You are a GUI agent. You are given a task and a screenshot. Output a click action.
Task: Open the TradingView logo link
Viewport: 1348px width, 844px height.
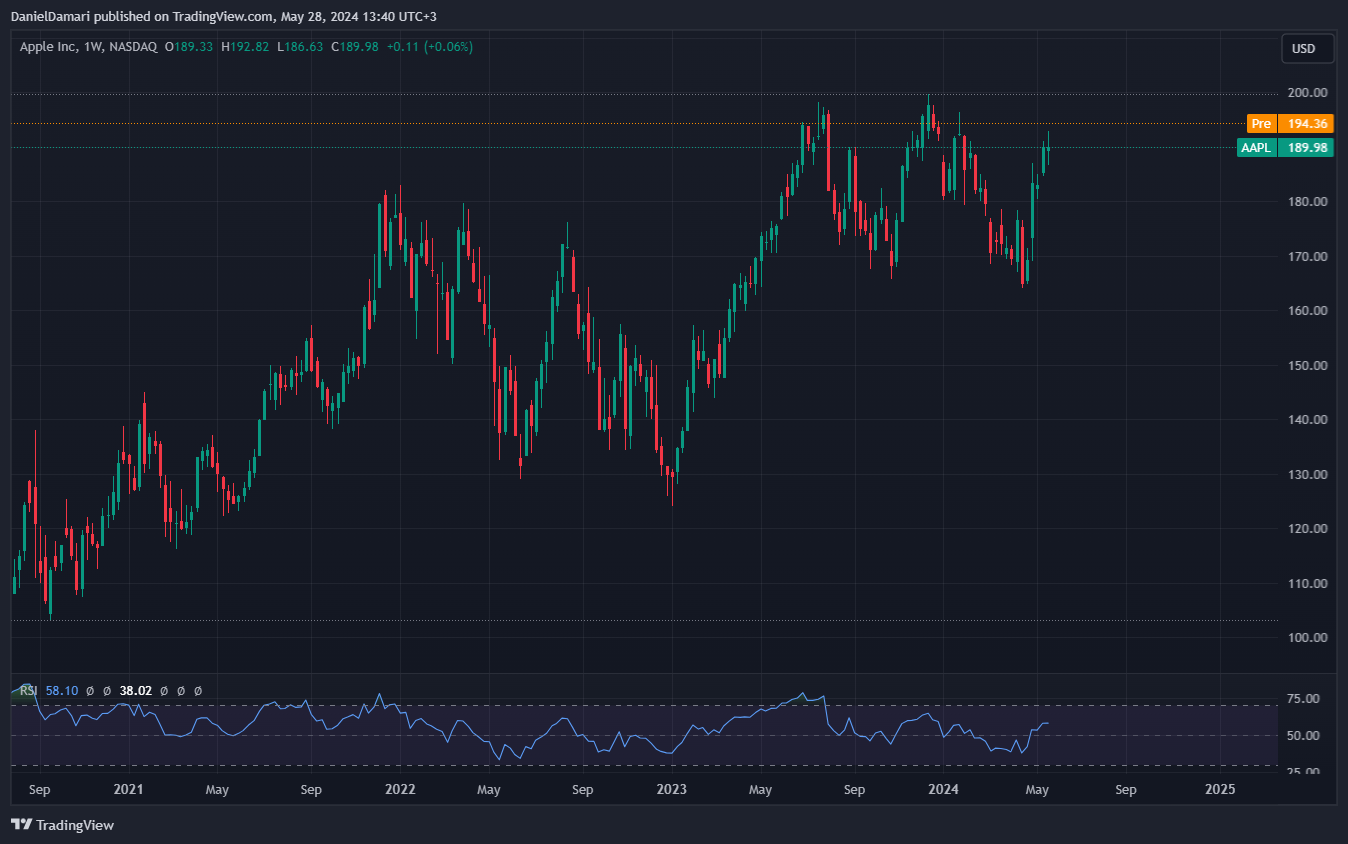tap(62, 825)
